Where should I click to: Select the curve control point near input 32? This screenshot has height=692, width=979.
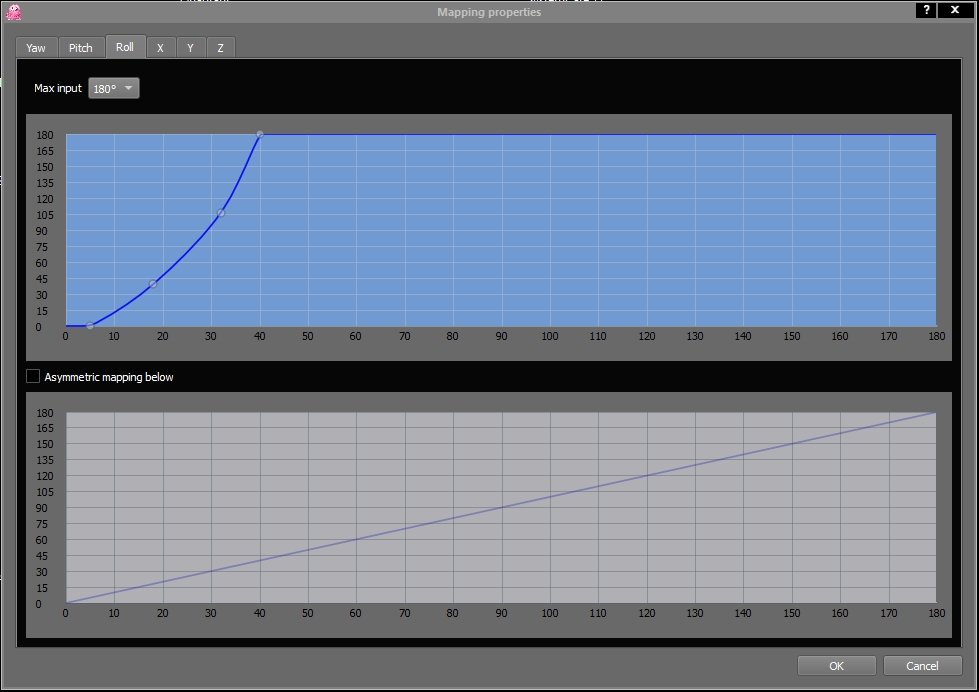pyautogui.click(x=221, y=213)
